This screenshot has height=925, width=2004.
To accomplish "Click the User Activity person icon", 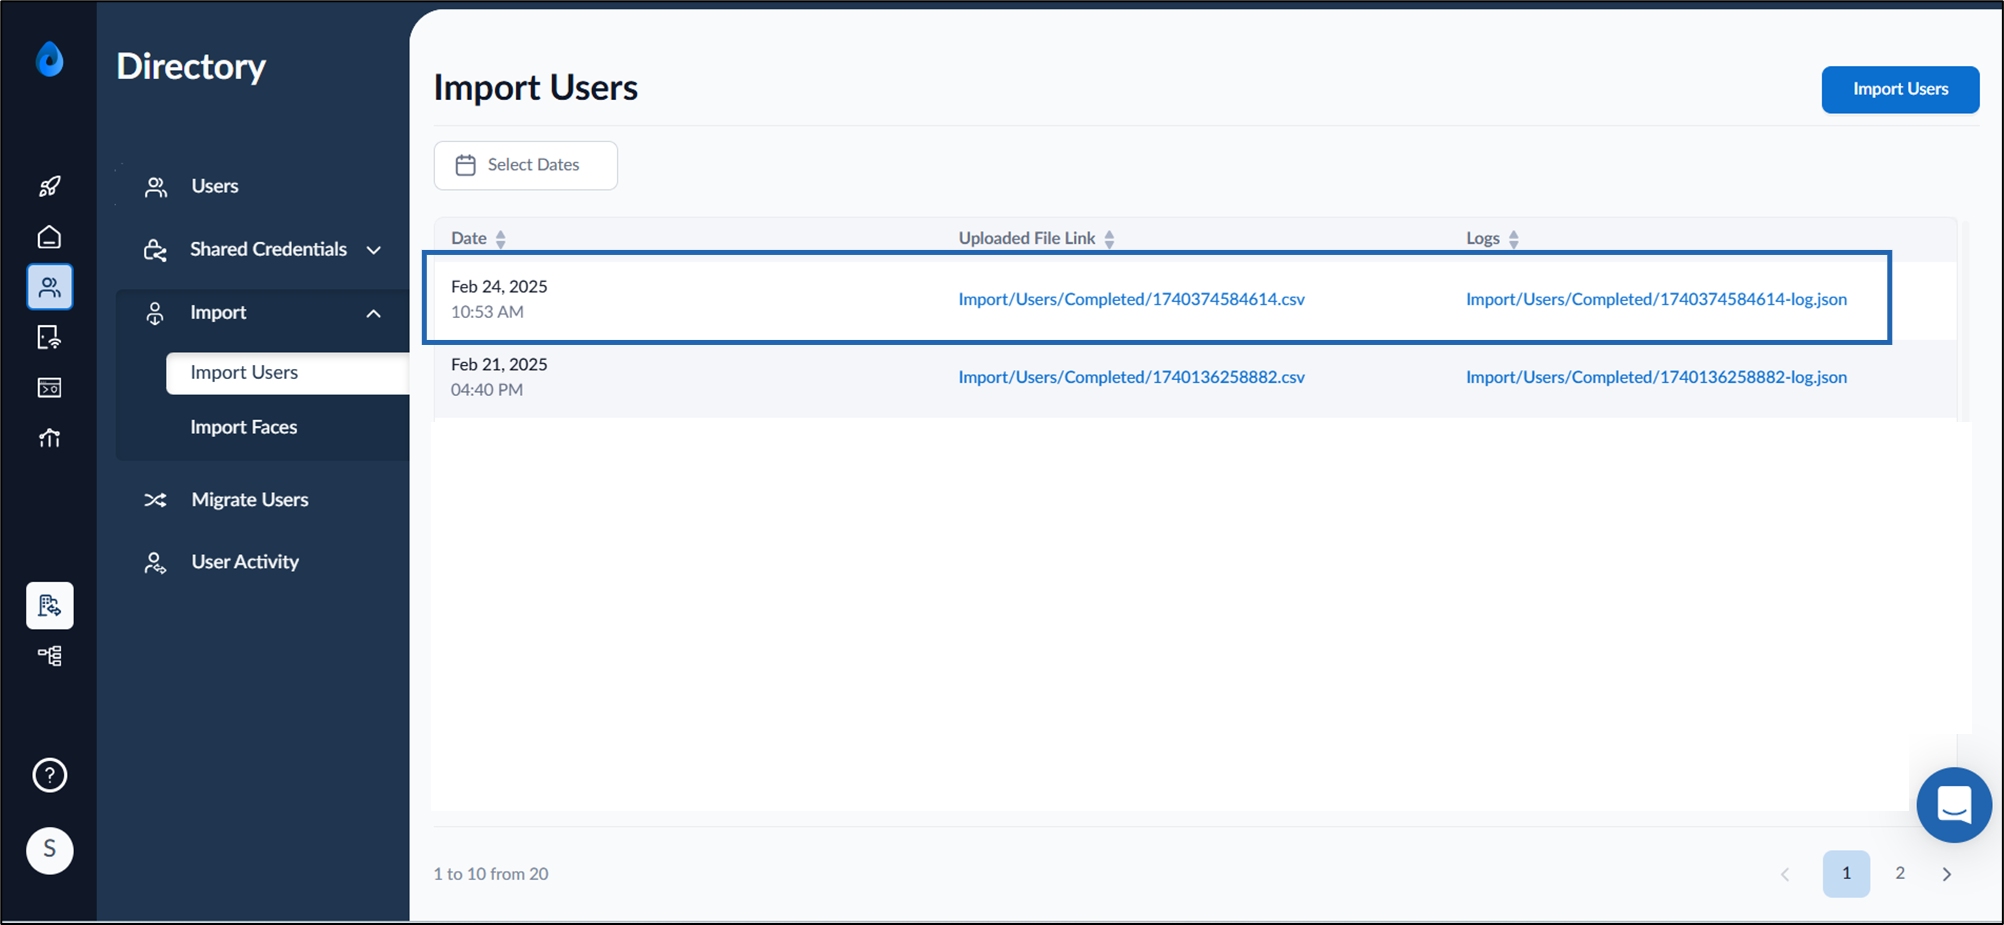I will pos(155,563).
